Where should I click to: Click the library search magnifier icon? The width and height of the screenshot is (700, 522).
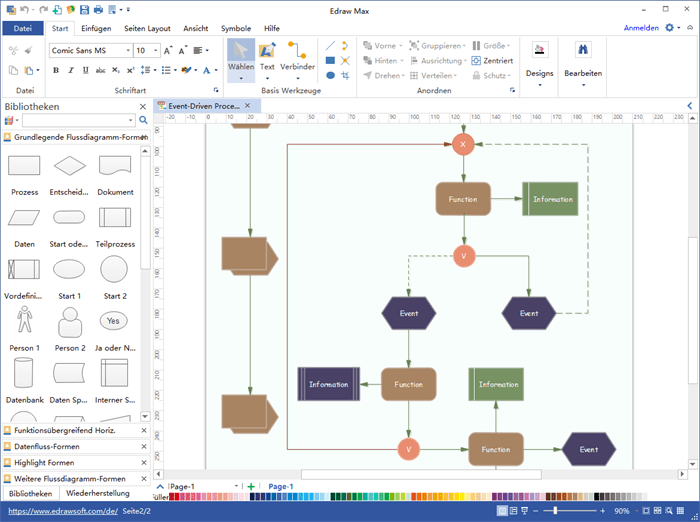point(143,120)
